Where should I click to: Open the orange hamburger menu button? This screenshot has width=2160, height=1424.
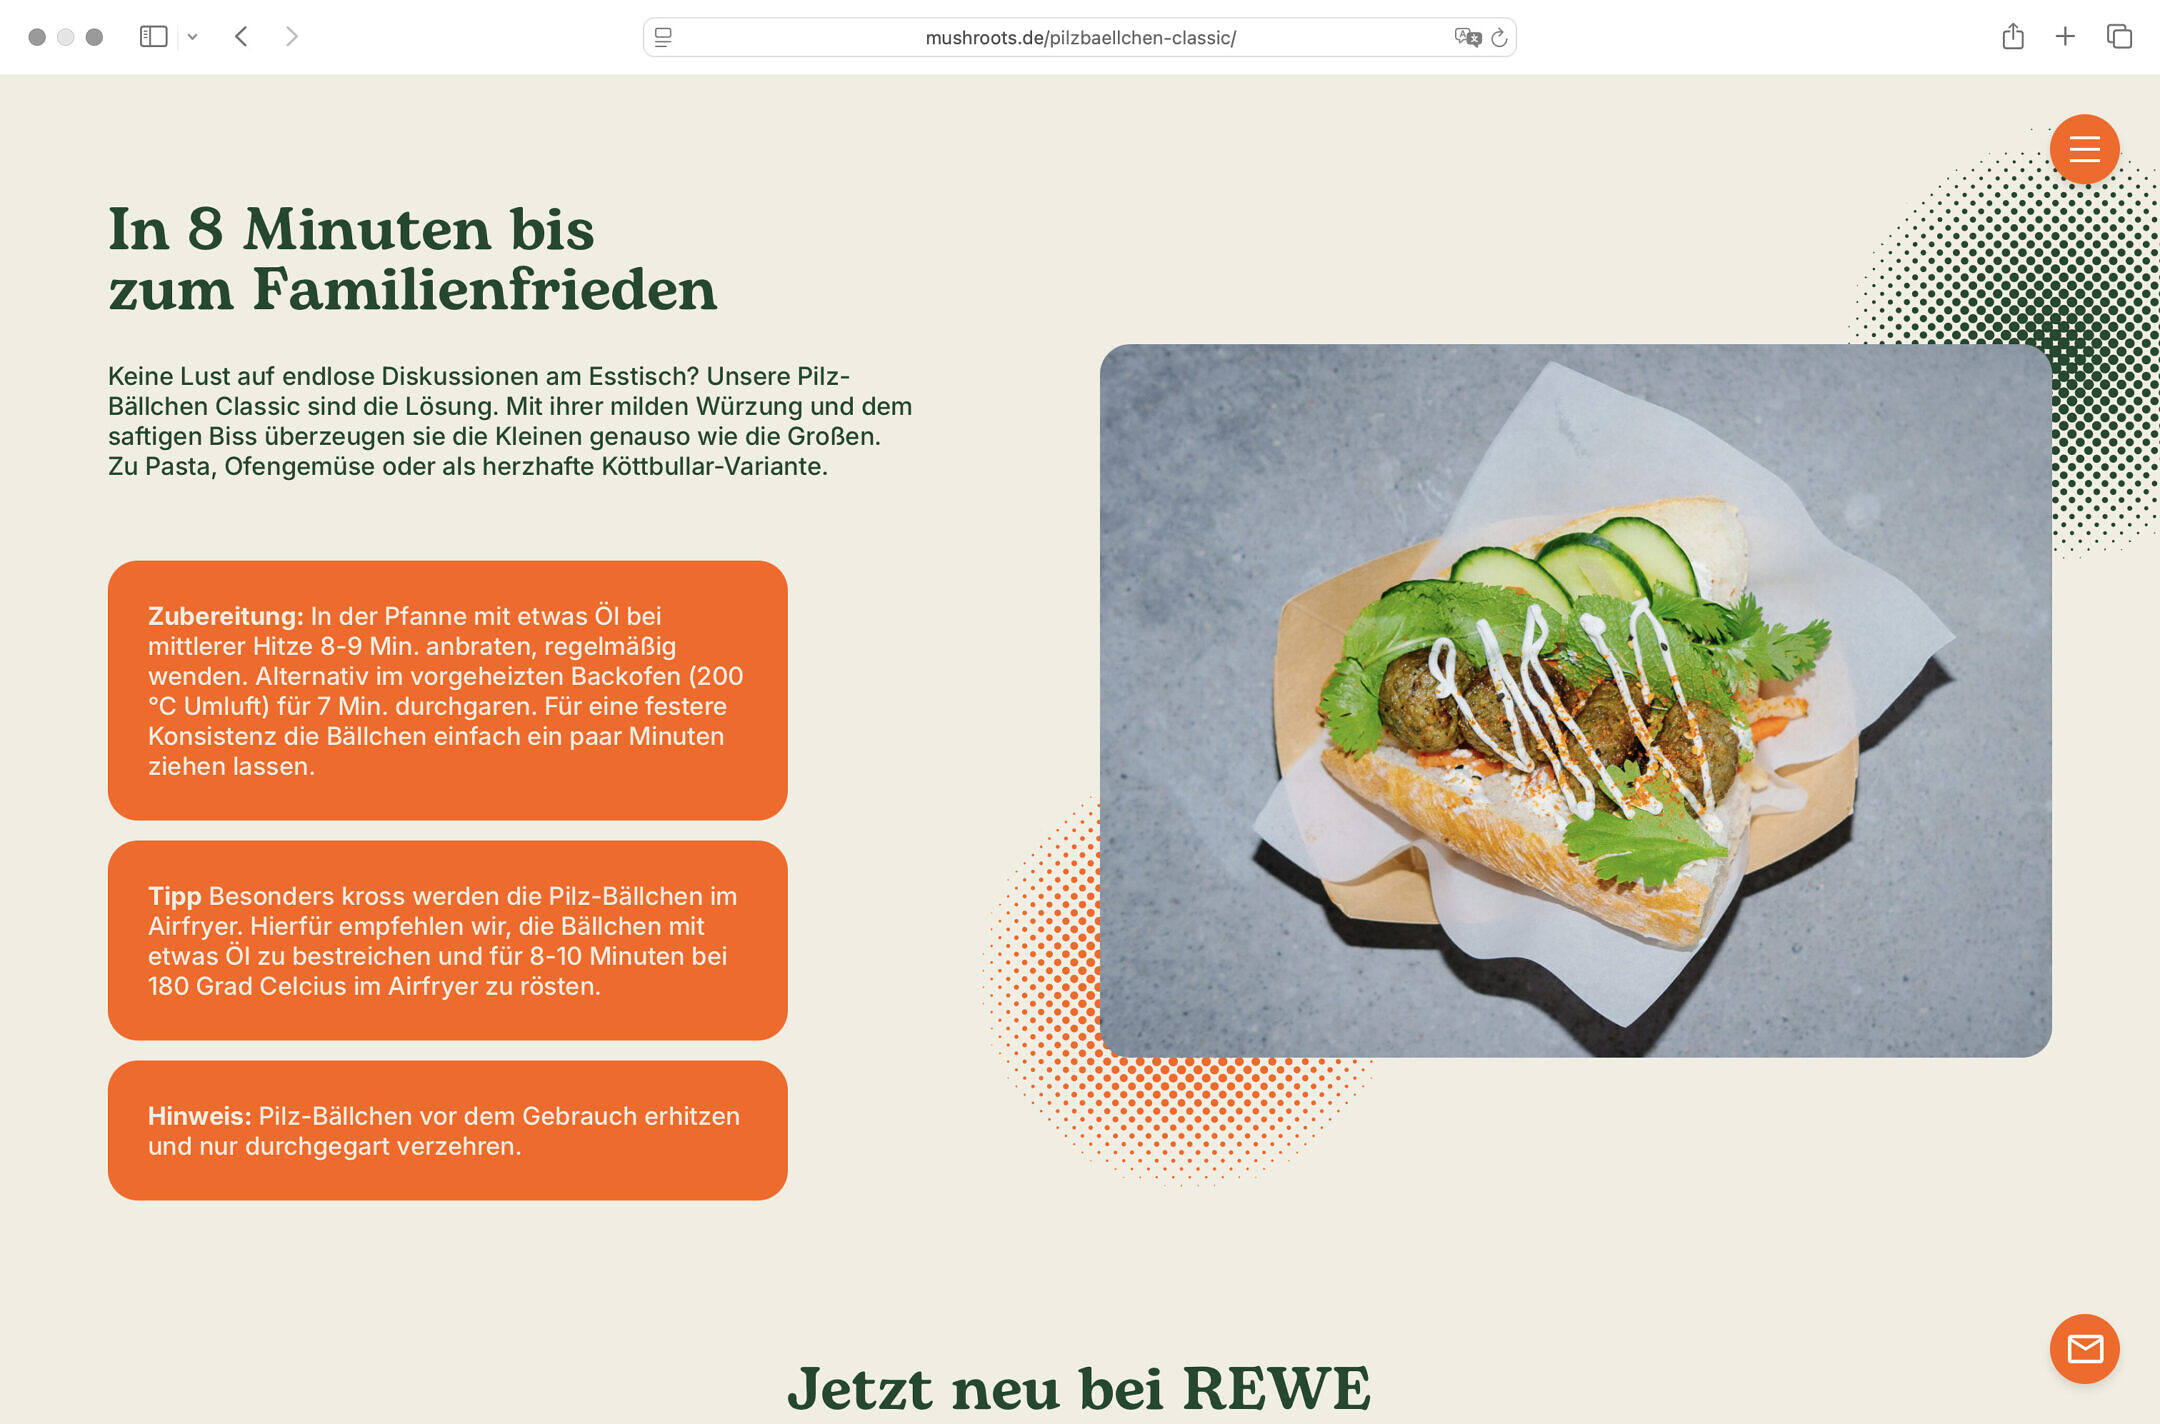pyautogui.click(x=2084, y=150)
